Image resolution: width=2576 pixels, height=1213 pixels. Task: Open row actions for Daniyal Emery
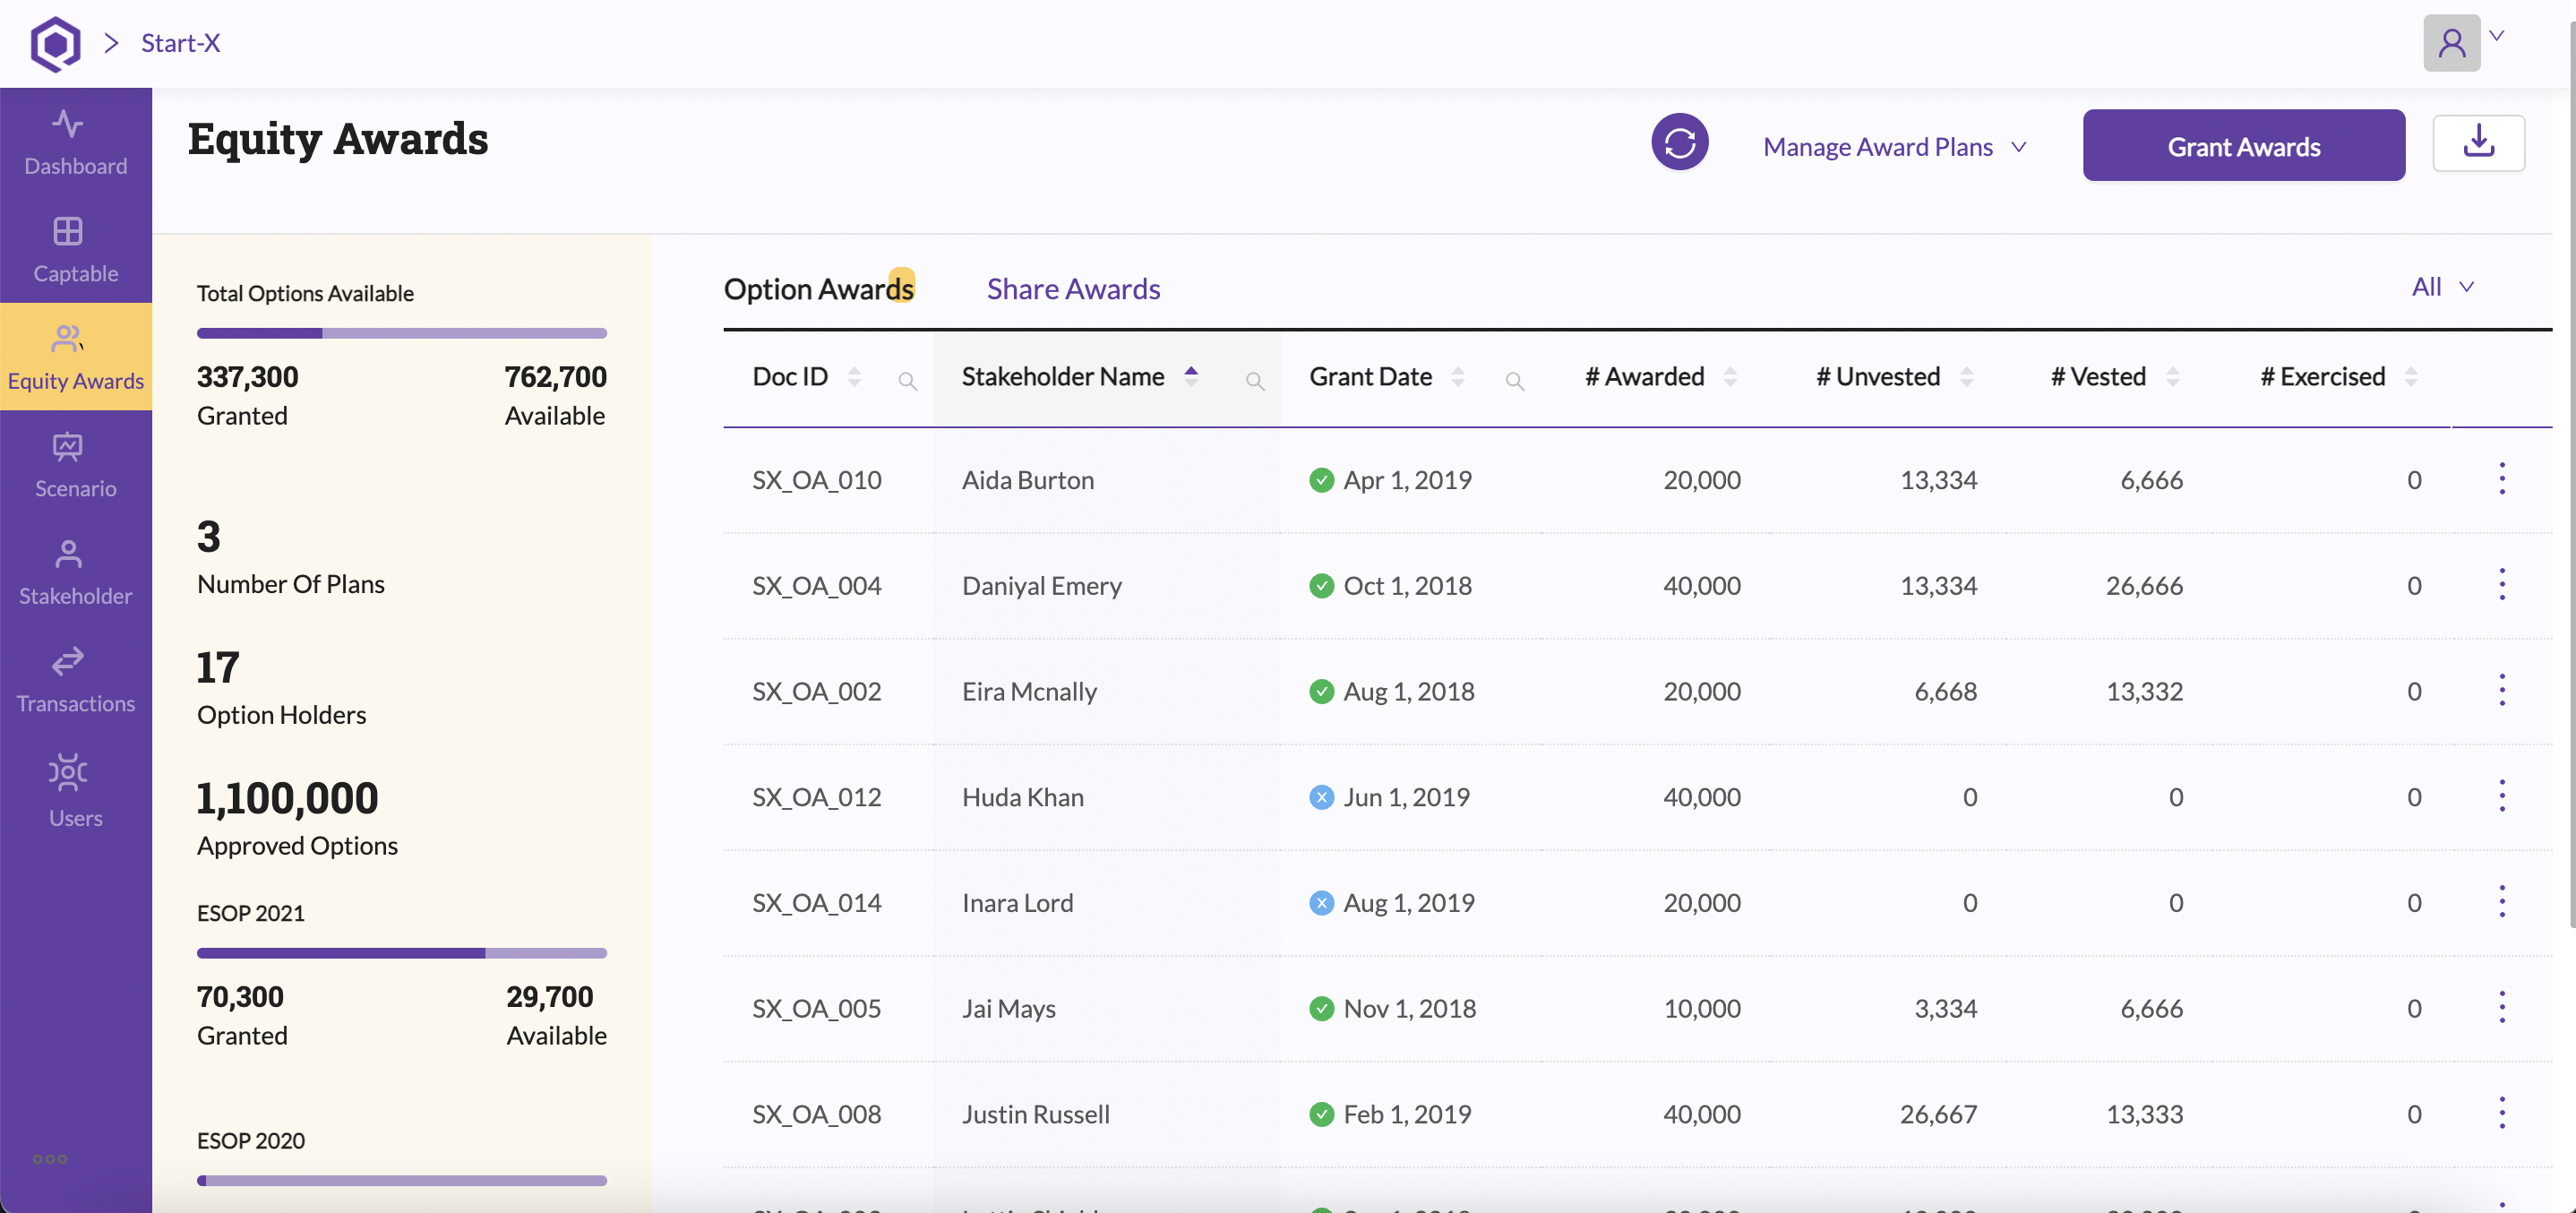(x=2502, y=584)
